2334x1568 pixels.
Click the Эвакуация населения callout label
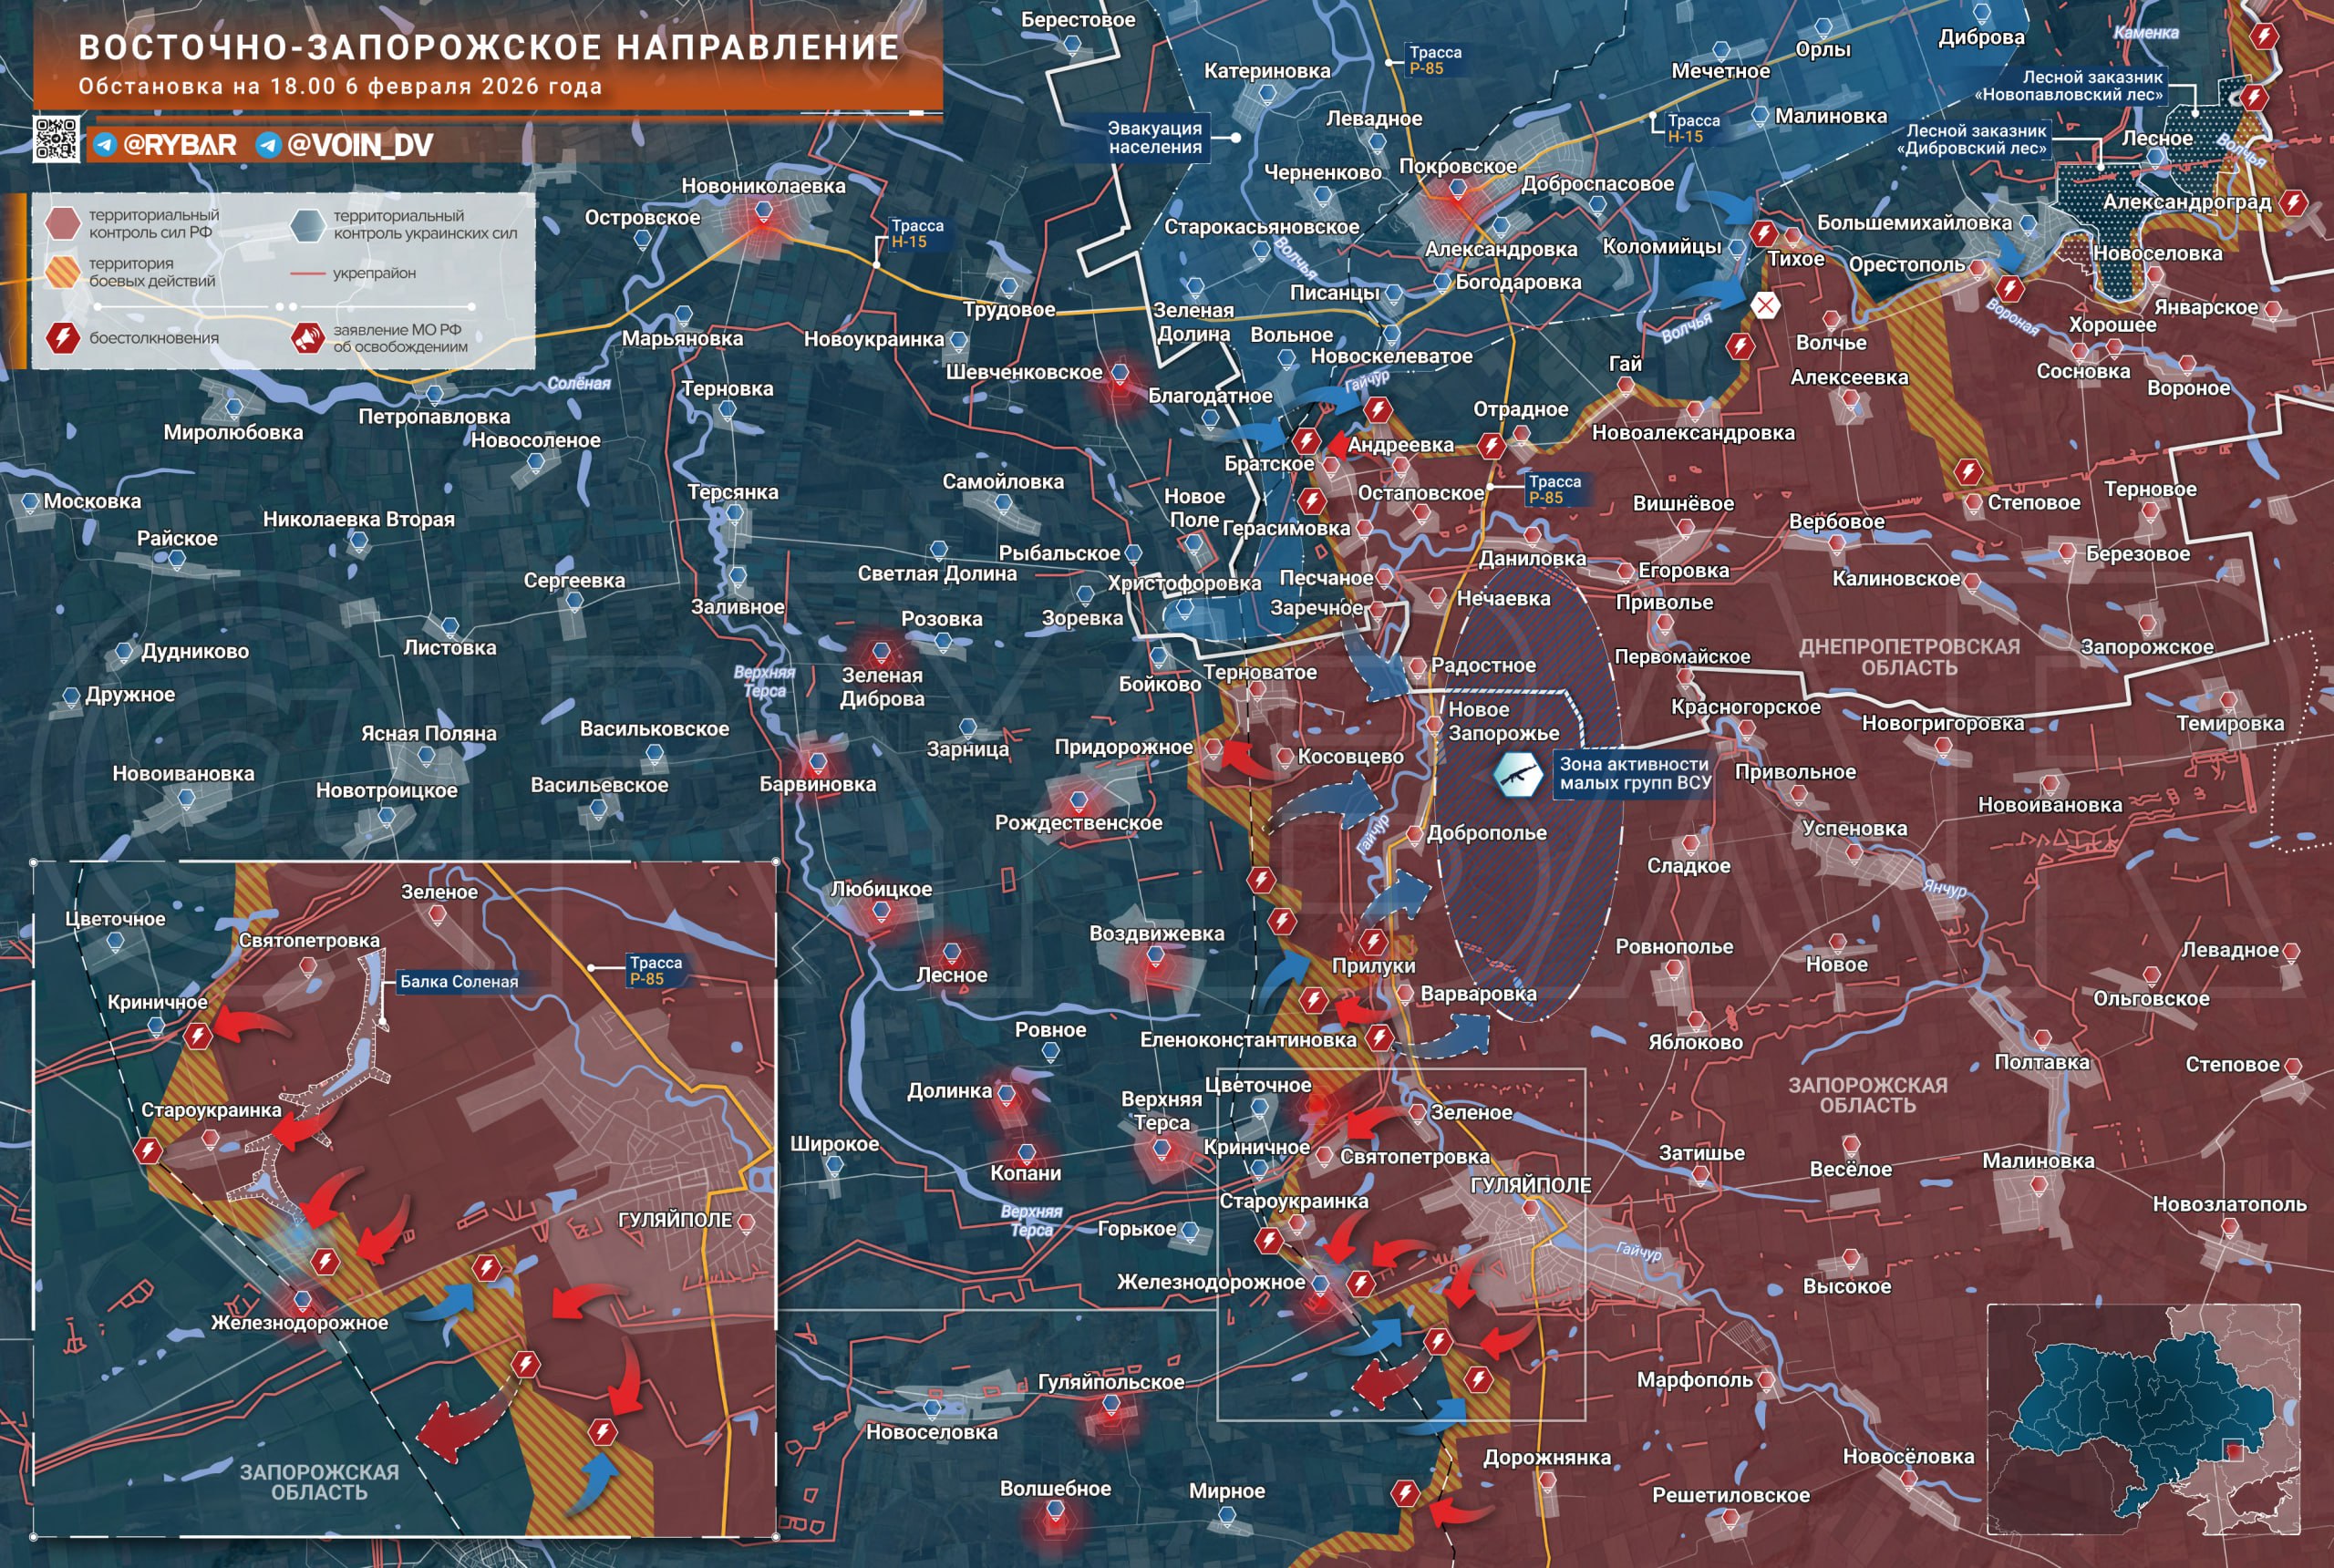(1154, 137)
